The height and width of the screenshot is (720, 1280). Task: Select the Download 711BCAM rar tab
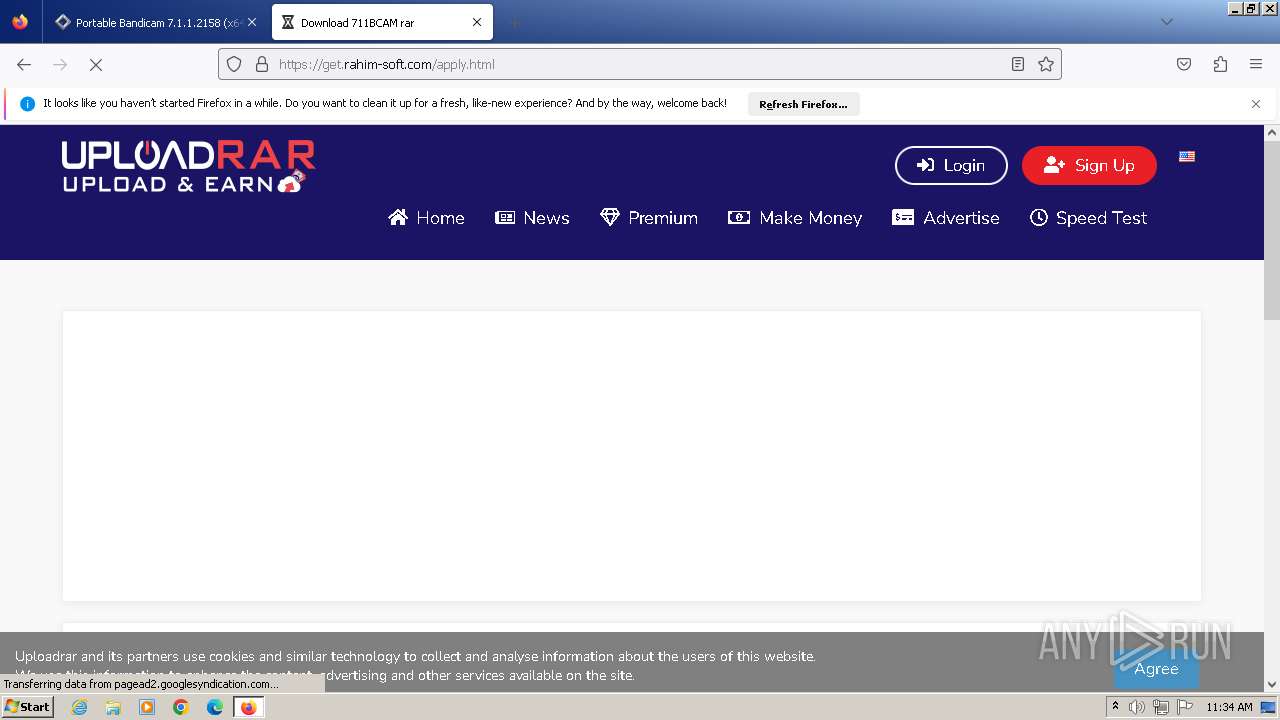pyautogui.click(x=382, y=22)
